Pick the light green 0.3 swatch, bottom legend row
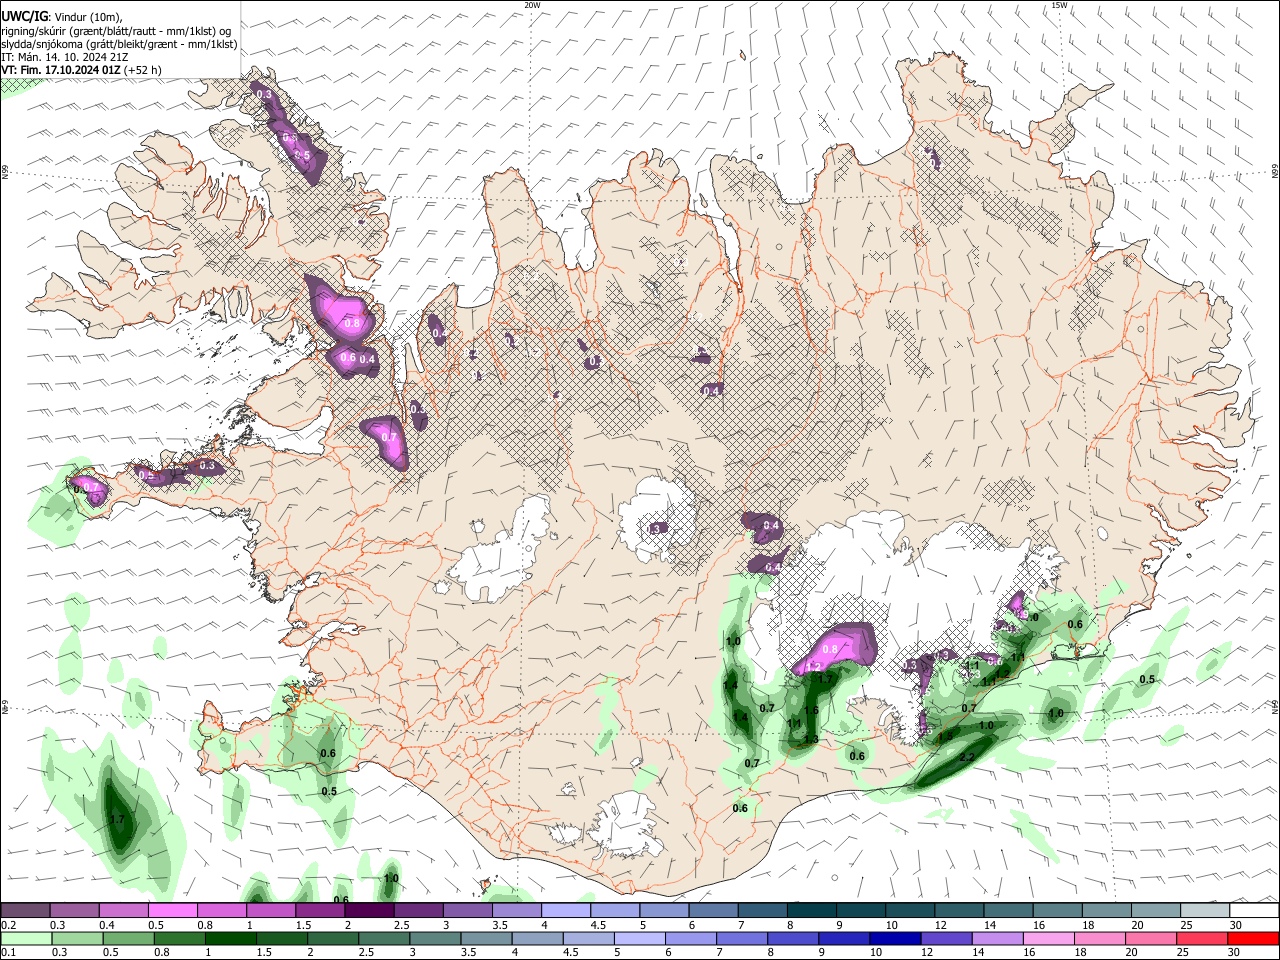The image size is (1280, 960). click(77, 938)
